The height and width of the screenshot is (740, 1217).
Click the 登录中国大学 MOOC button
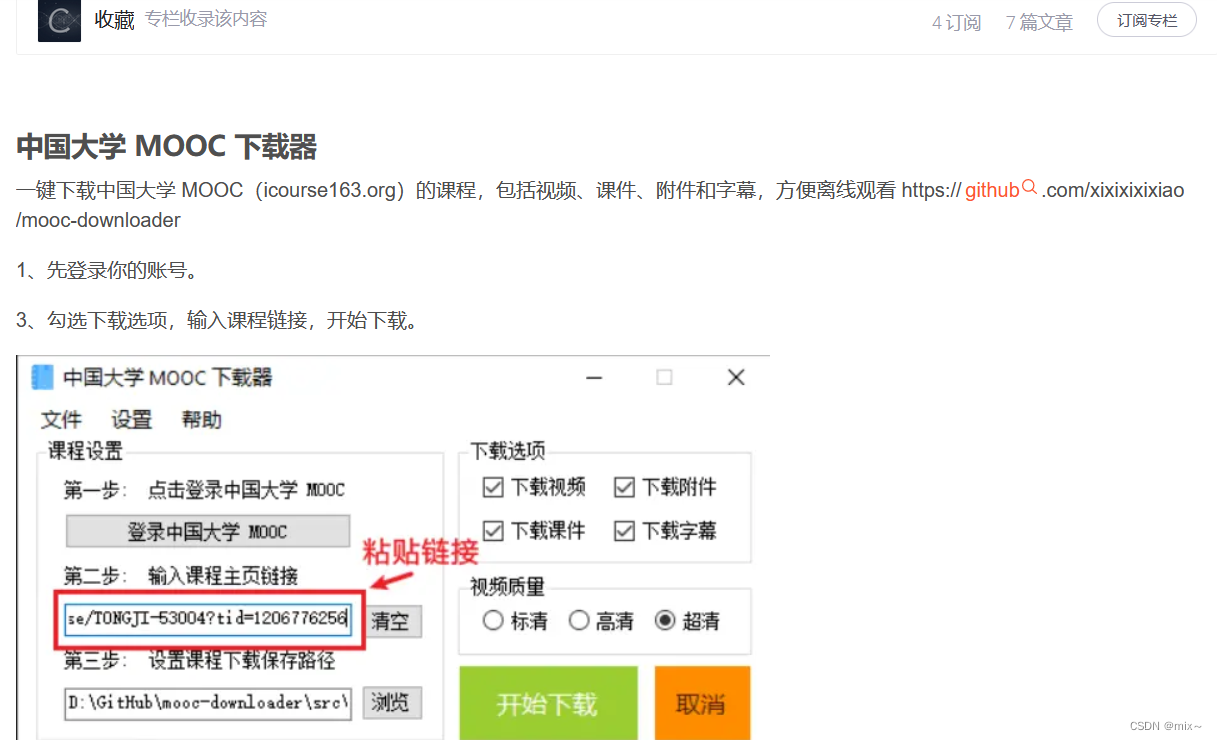[x=208, y=532]
